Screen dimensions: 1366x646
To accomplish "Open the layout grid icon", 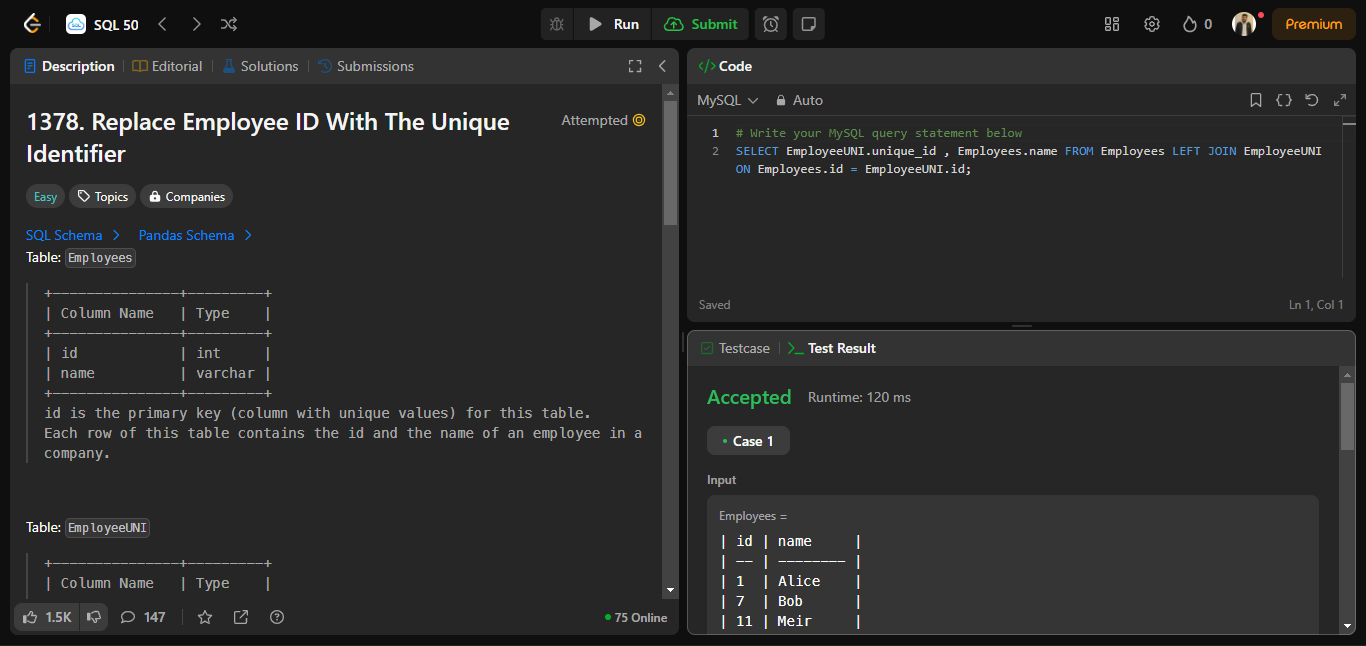I will point(1112,24).
